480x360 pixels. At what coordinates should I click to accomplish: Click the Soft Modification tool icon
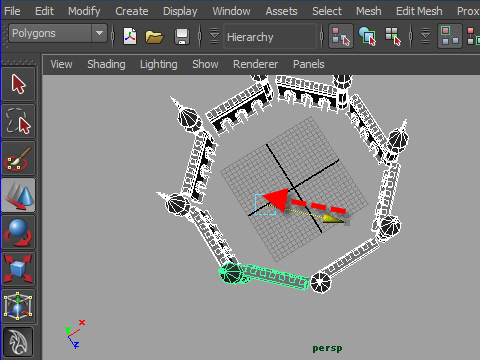[18, 342]
